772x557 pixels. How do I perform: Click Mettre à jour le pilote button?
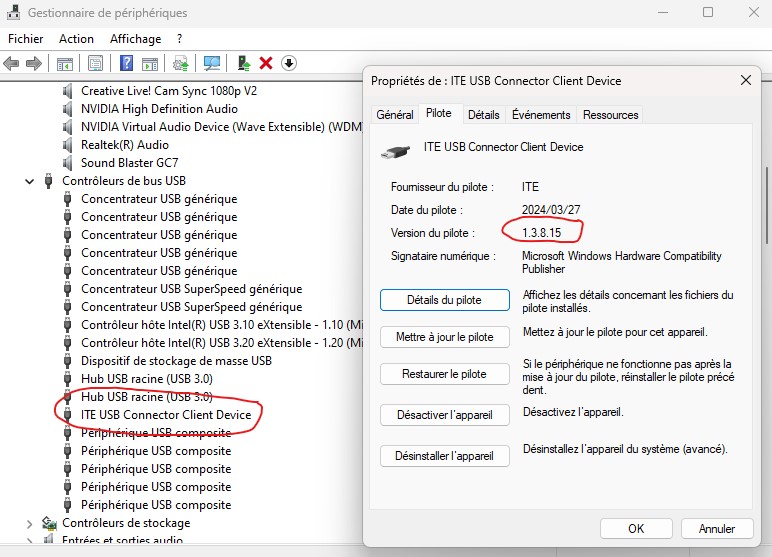pyautogui.click(x=444, y=337)
